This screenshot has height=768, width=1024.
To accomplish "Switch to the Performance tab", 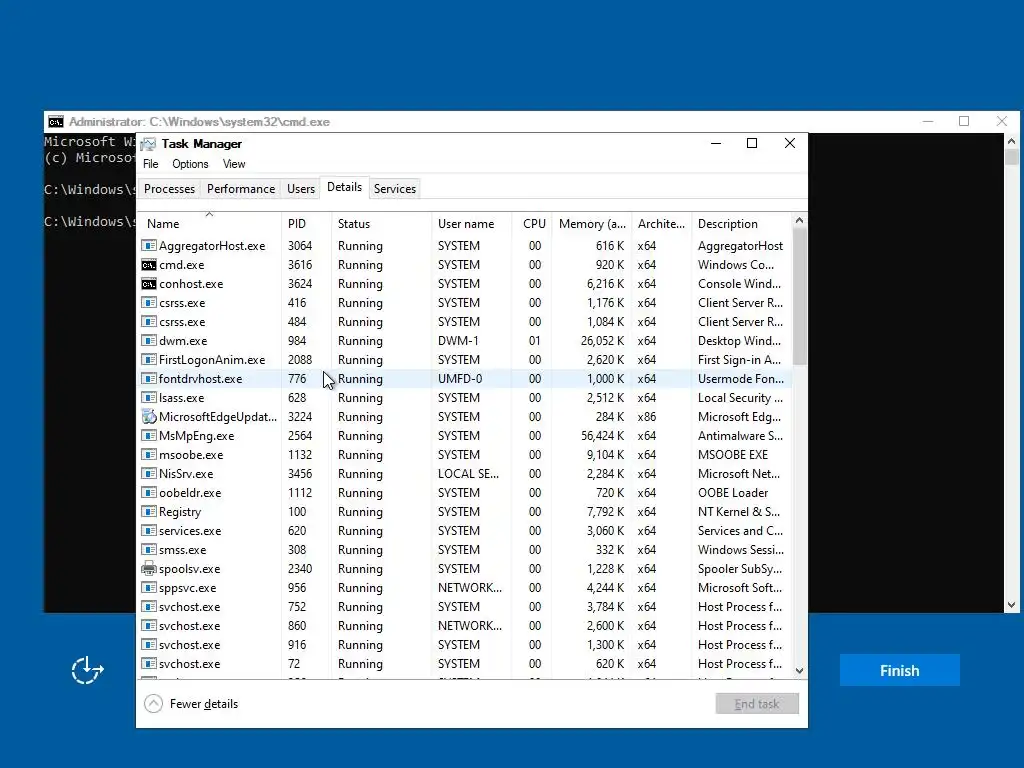I will [x=241, y=189].
